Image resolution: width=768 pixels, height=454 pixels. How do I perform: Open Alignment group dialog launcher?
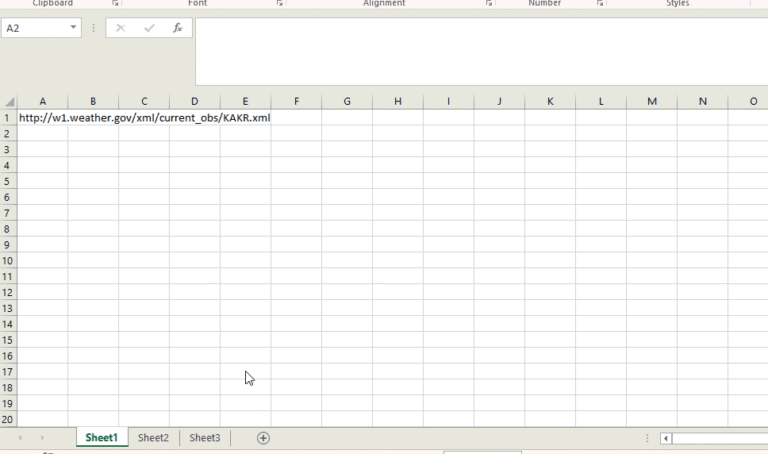point(488,3)
